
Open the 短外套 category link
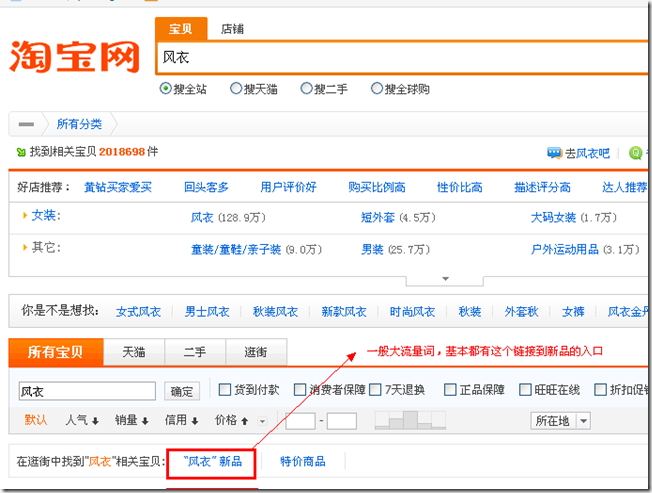point(378,217)
